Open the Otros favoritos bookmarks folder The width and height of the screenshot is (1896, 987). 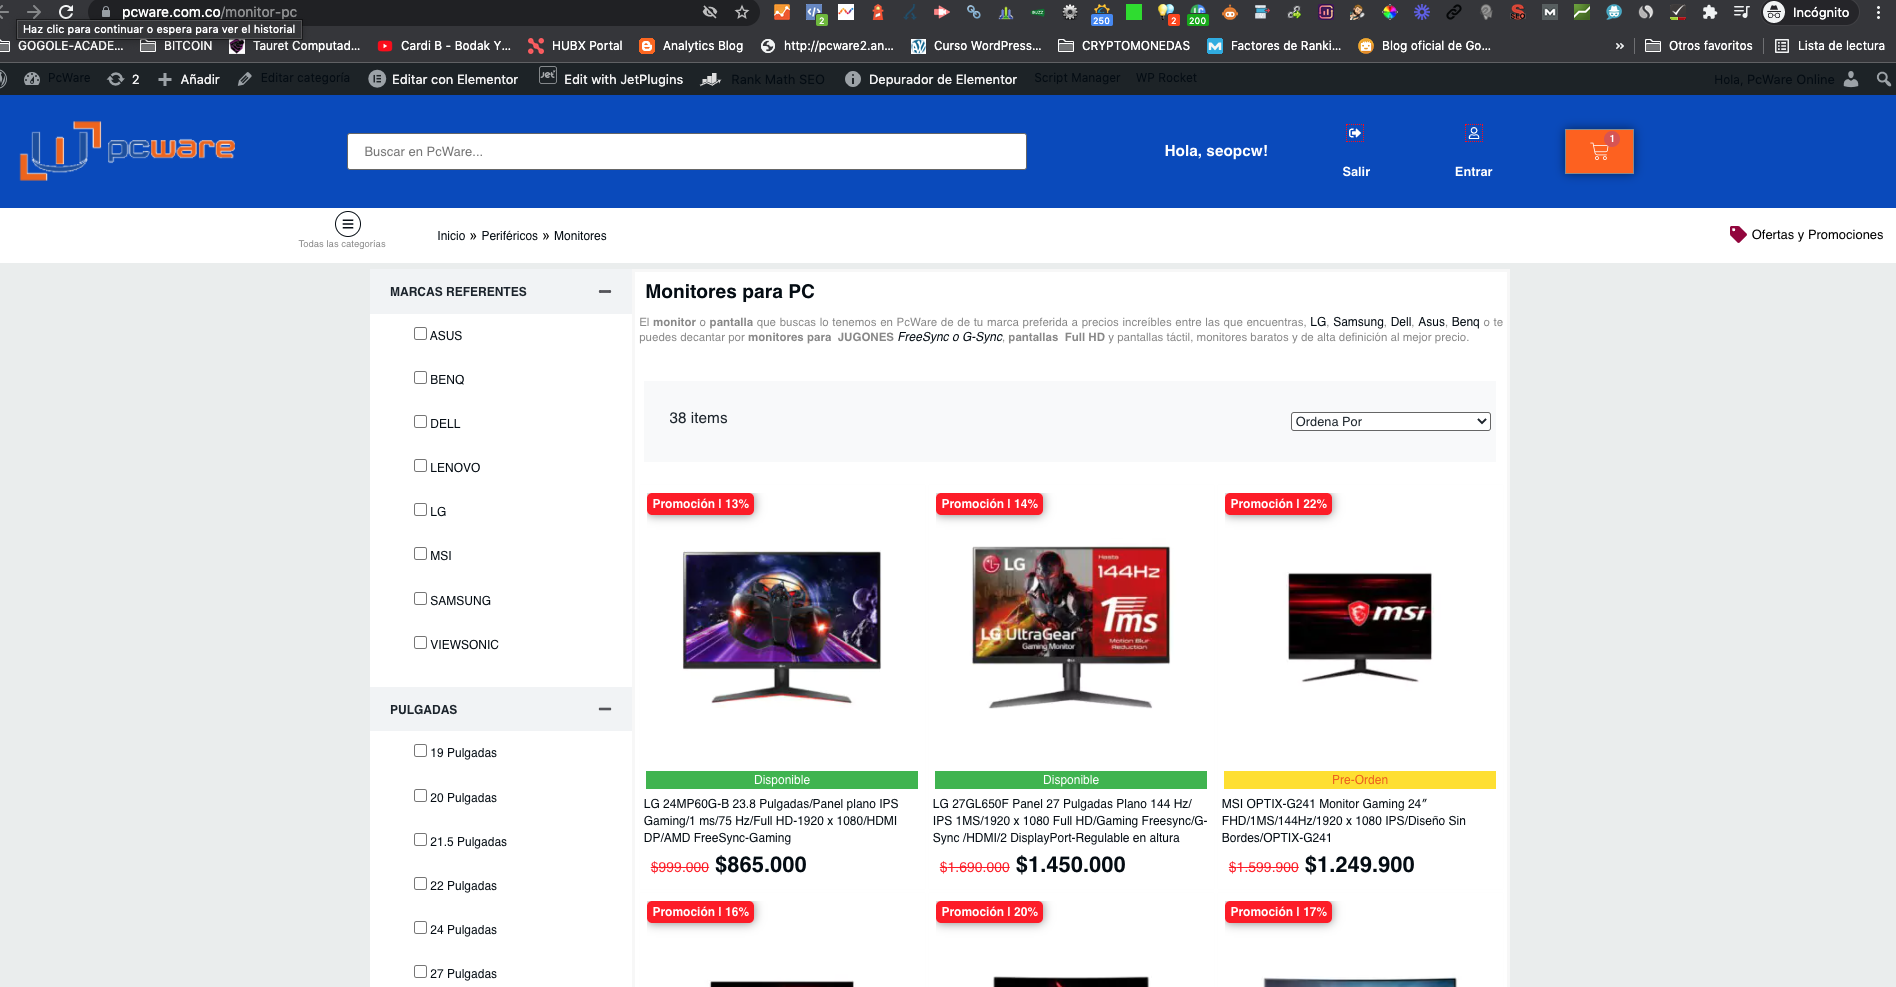[1699, 46]
